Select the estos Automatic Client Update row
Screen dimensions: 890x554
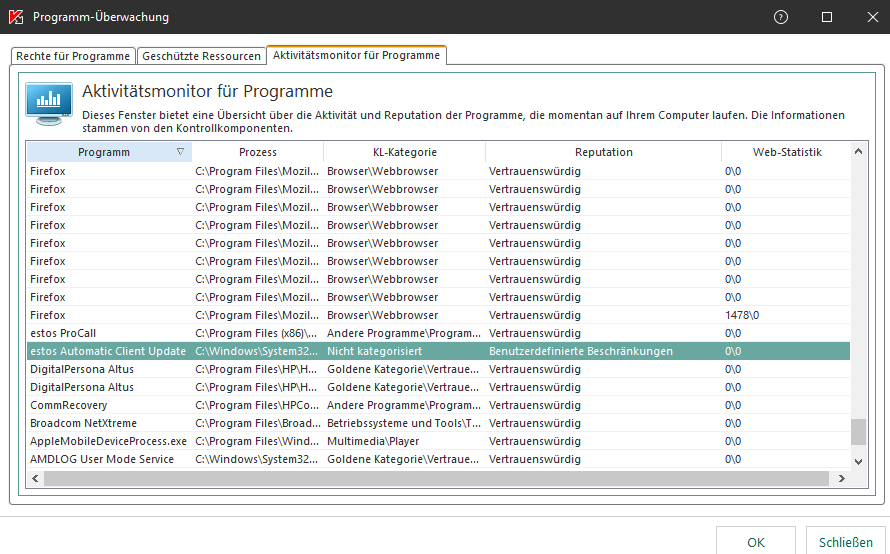pos(438,351)
